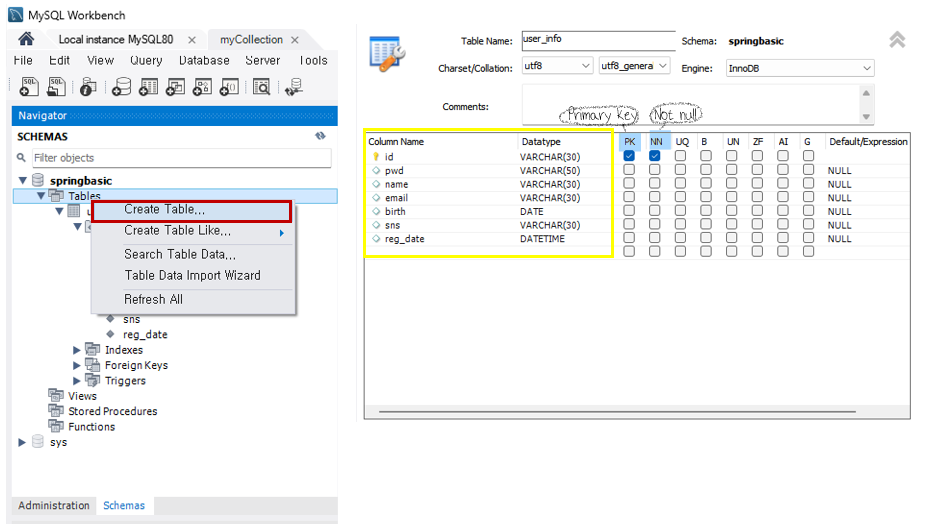The width and height of the screenshot is (925, 530).
Task: Switch to the Schemas tab
Action: [124, 505]
